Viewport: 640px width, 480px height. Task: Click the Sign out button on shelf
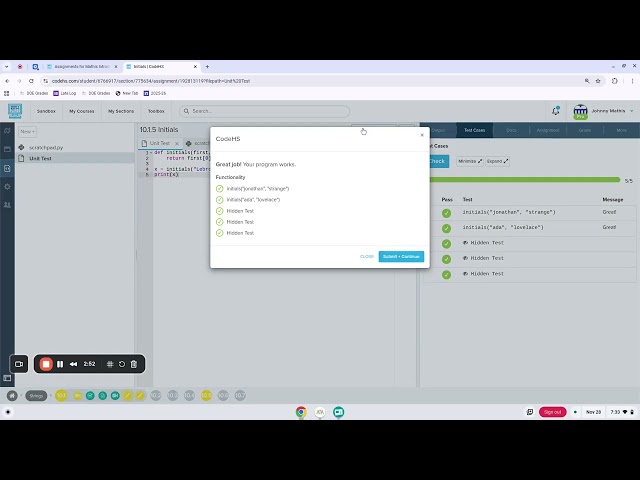pyautogui.click(x=552, y=412)
